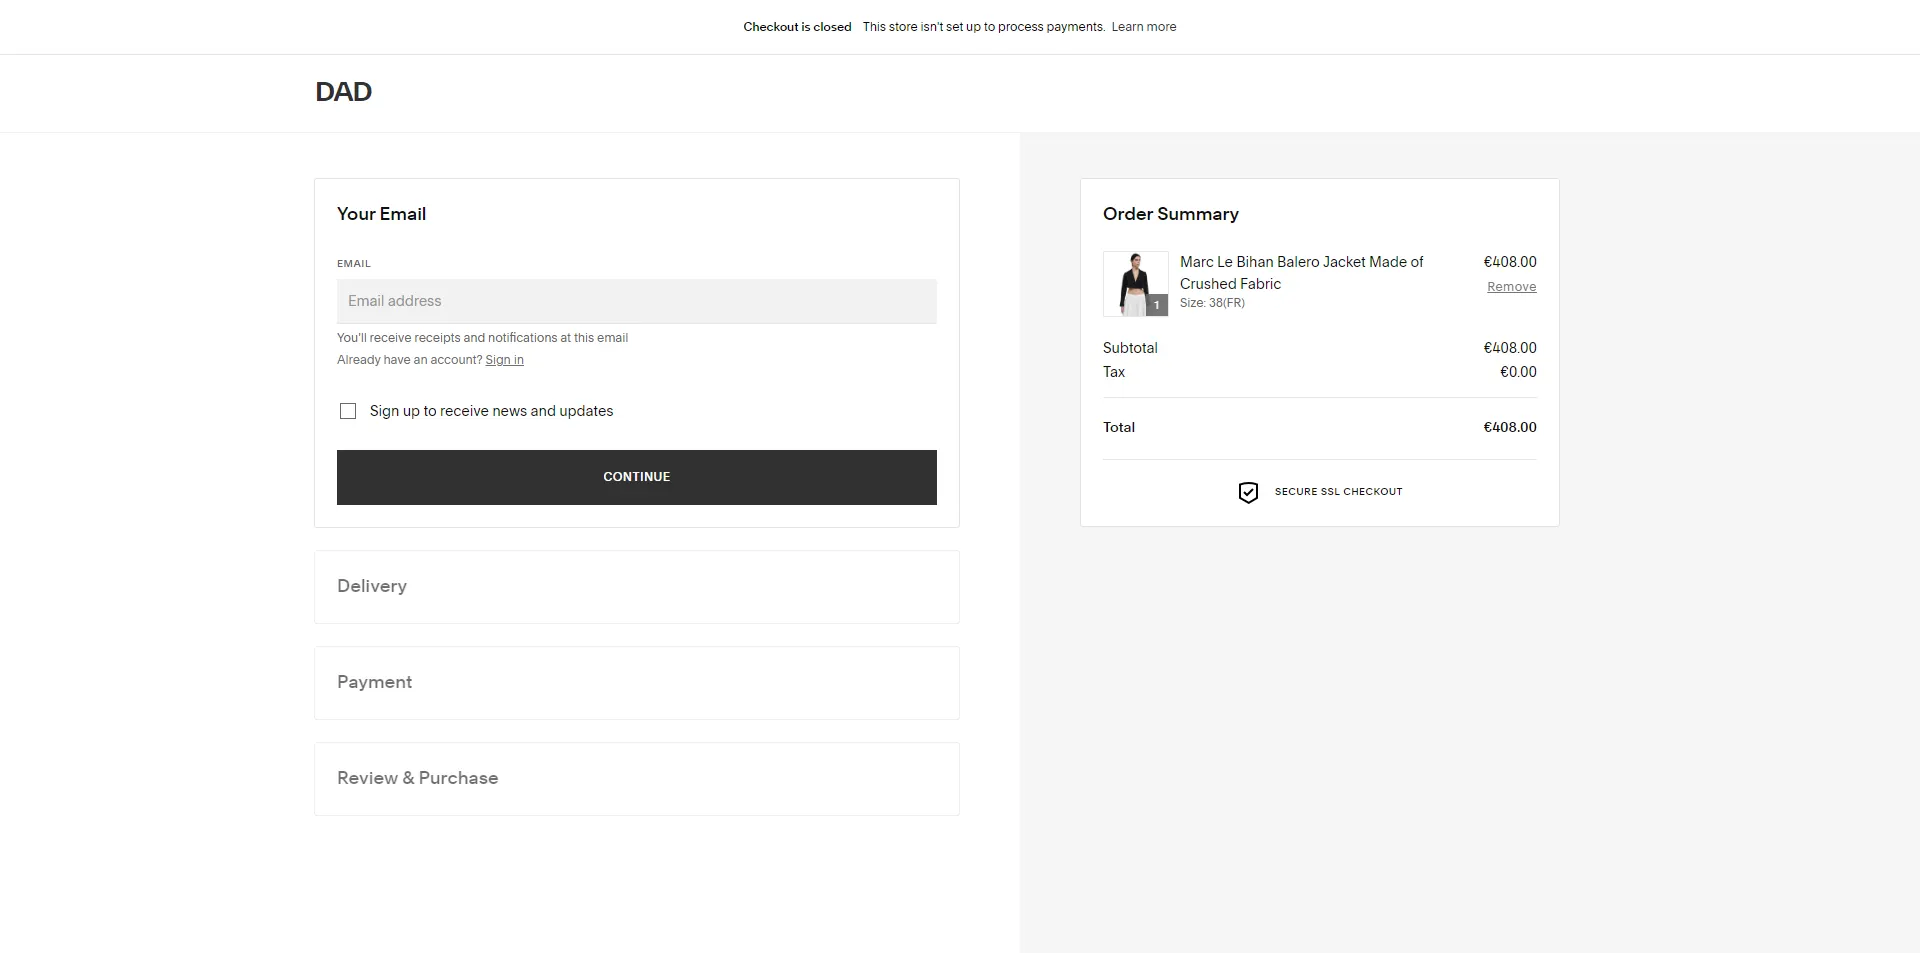Remove the jacket from the order
The height and width of the screenshot is (953, 1920).
tap(1511, 287)
